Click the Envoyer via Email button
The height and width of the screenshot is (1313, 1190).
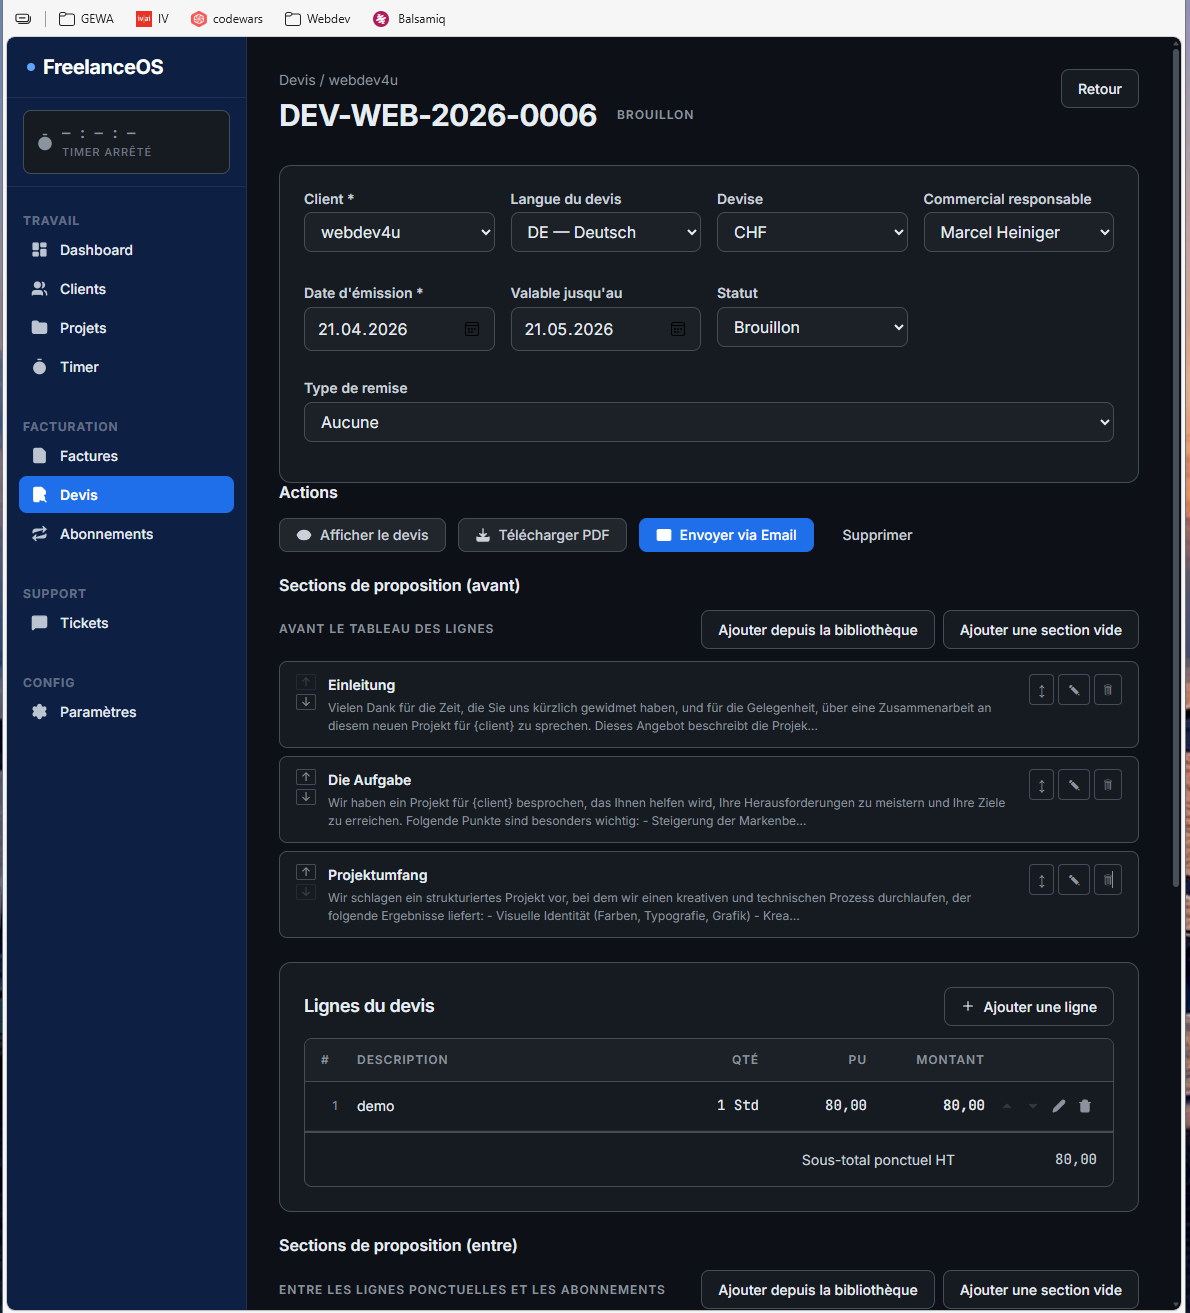pos(726,535)
